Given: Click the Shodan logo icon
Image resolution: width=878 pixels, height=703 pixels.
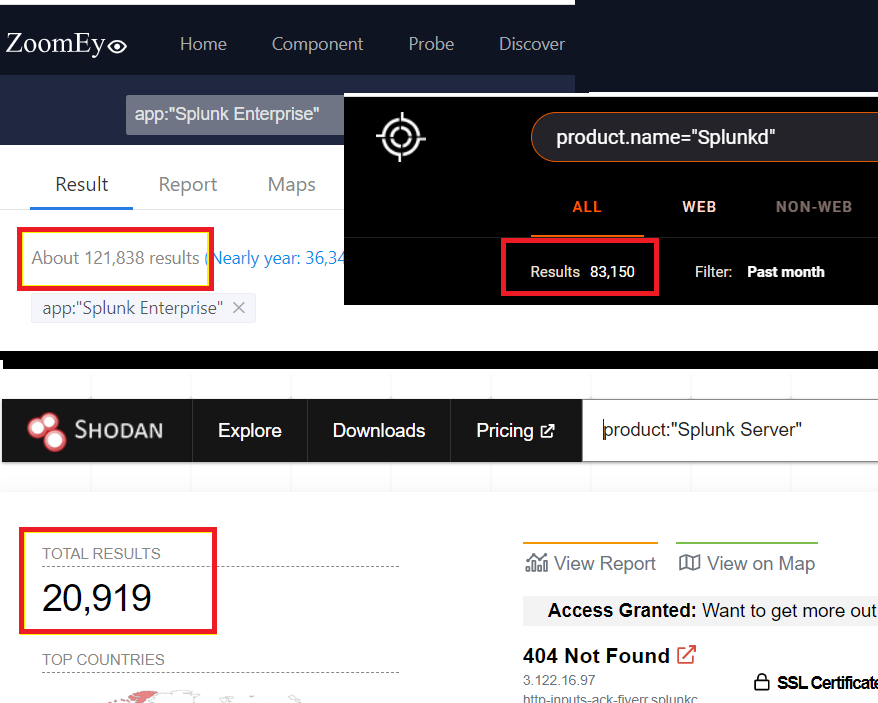Looking at the screenshot, I should point(47,430).
